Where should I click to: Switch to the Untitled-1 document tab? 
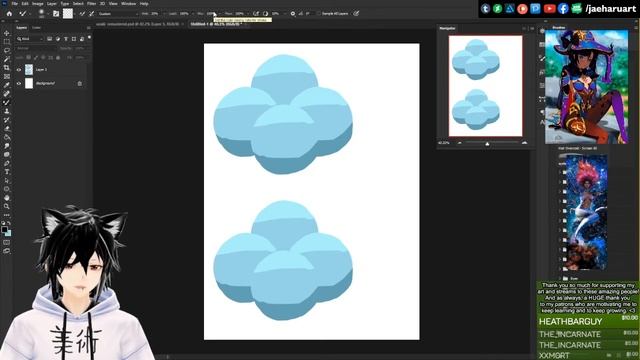coord(215,24)
